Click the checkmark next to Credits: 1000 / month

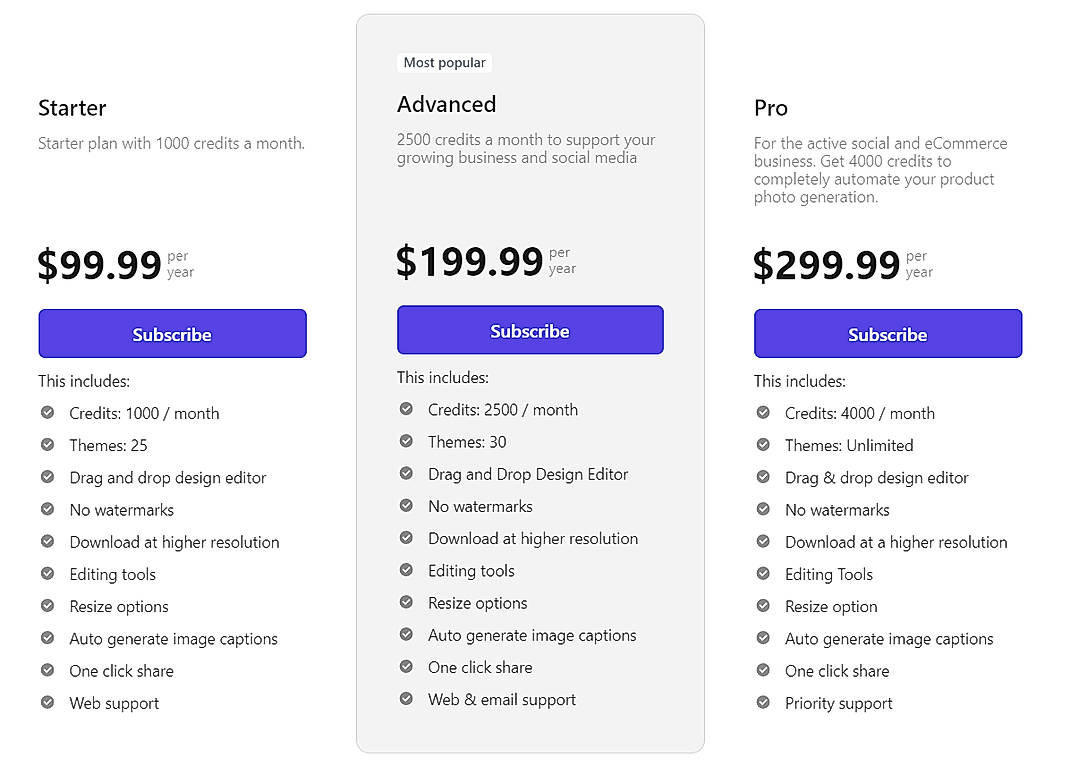coord(48,413)
